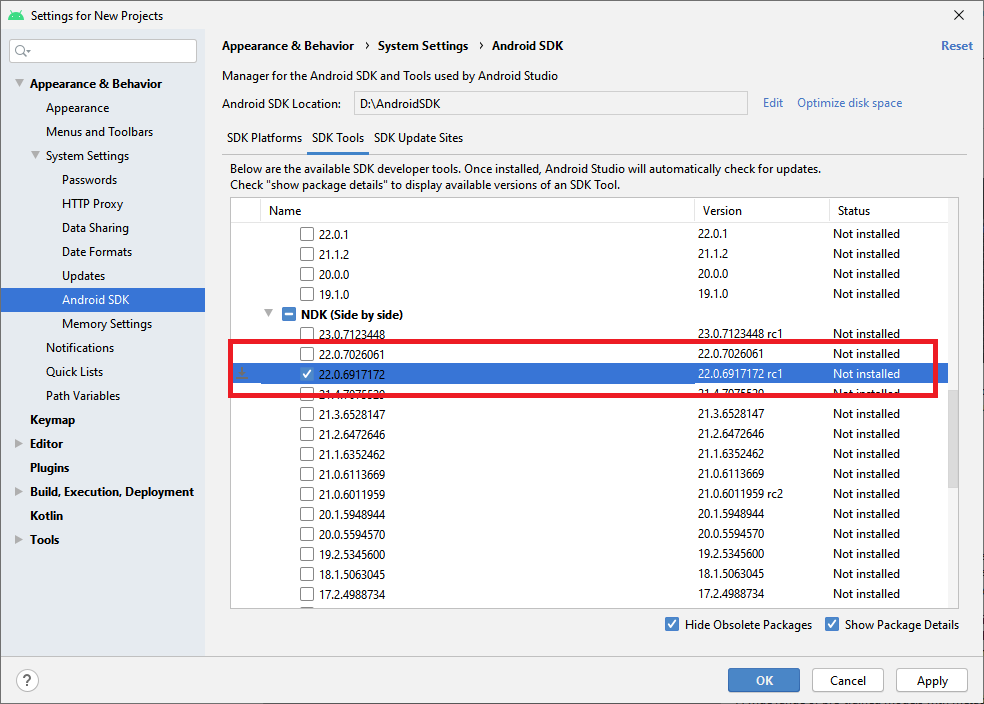Expand the Editor settings section
The height and width of the screenshot is (704, 984).
pos(19,444)
